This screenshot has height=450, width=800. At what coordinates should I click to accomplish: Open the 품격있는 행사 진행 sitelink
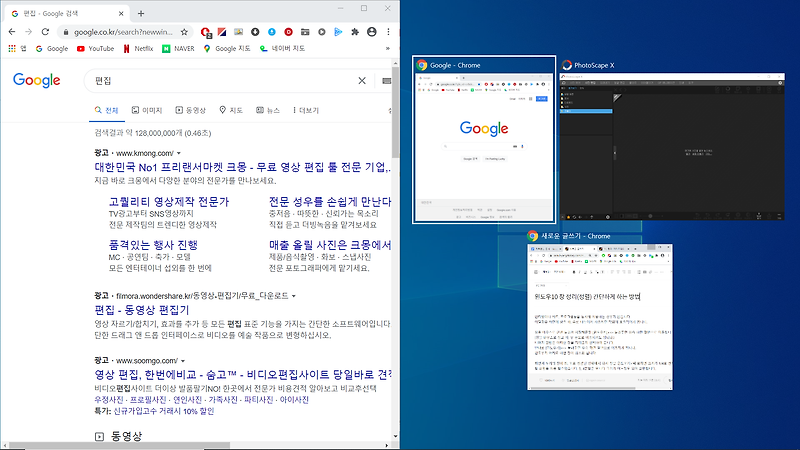[x=153, y=245]
